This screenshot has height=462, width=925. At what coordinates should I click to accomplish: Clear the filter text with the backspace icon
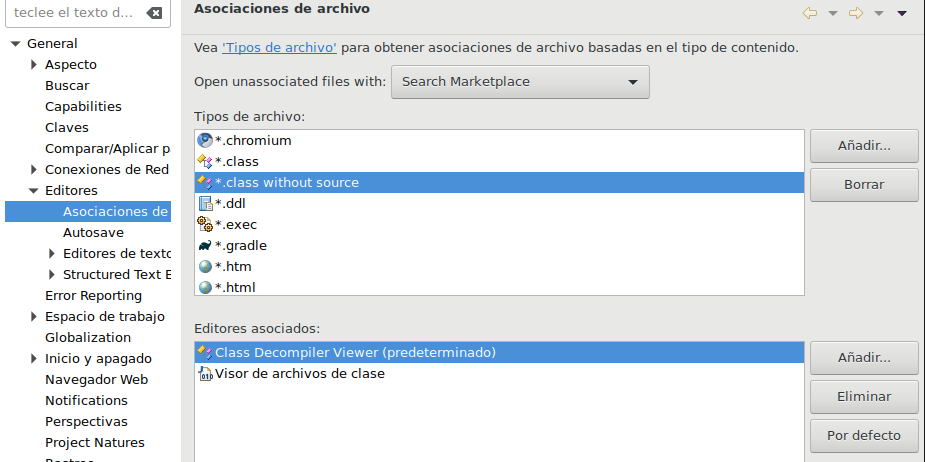(x=154, y=12)
